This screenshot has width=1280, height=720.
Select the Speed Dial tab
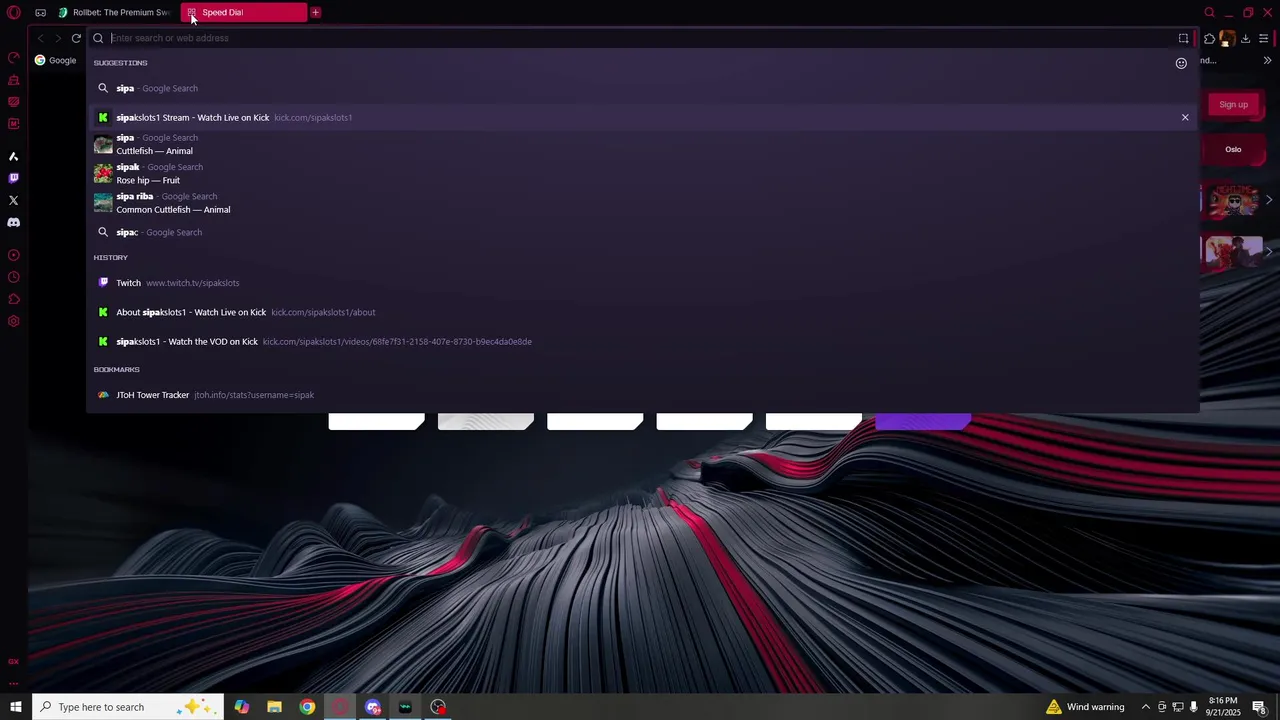pos(244,13)
